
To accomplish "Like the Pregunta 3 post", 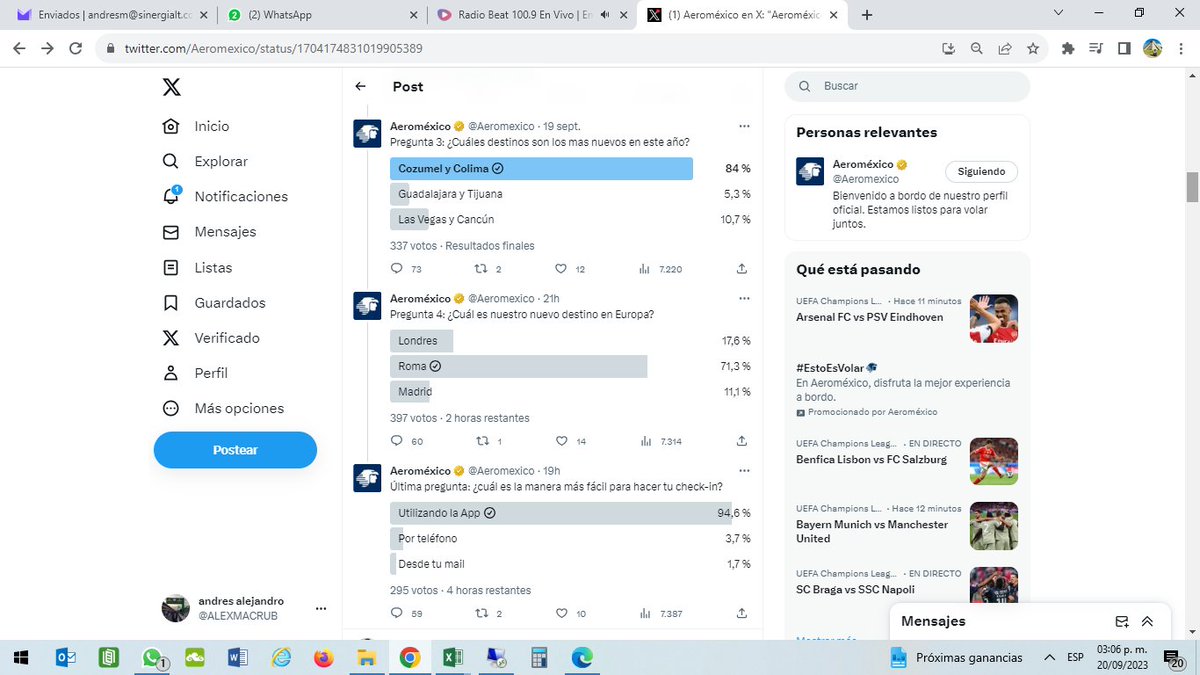I will 561,269.
